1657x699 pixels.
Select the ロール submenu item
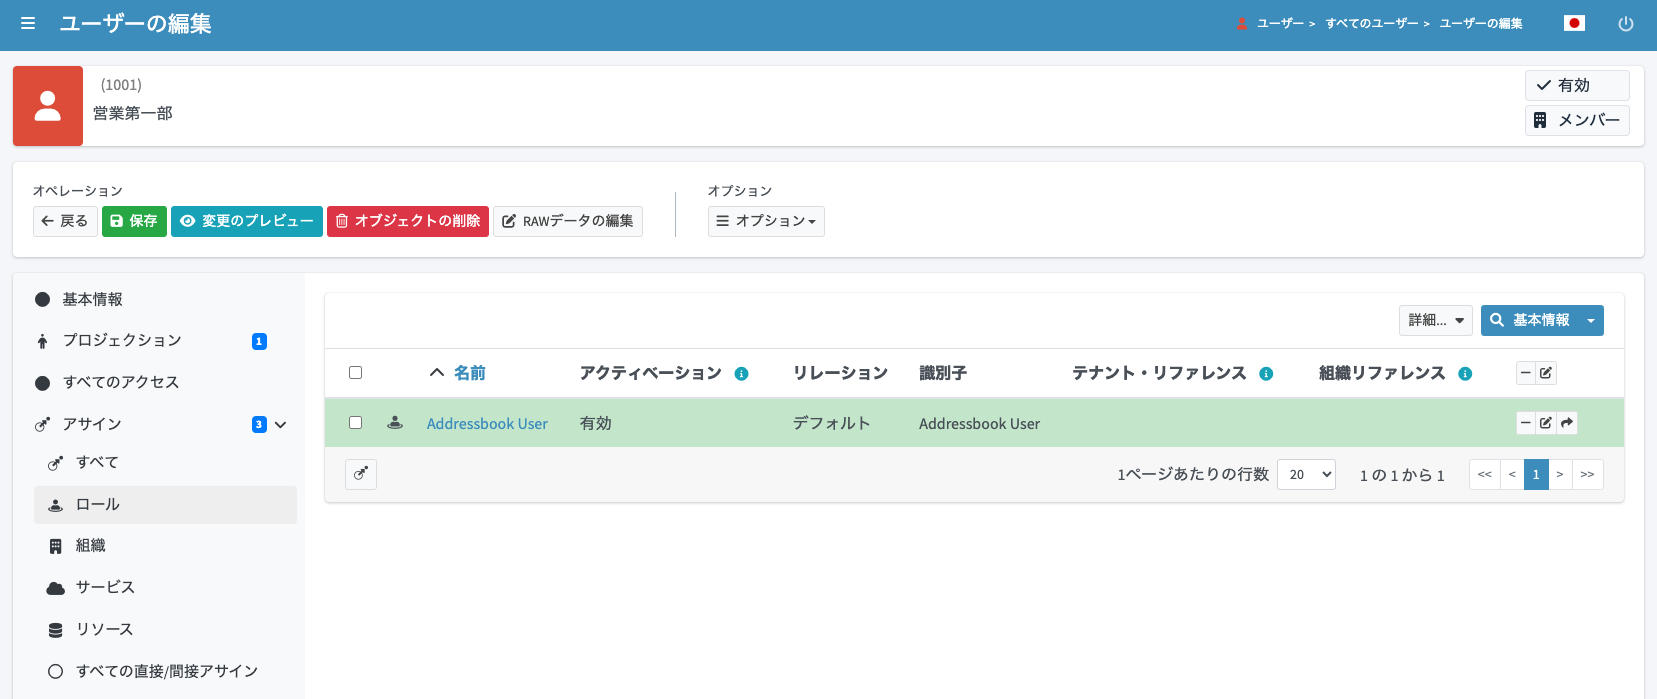[165, 505]
